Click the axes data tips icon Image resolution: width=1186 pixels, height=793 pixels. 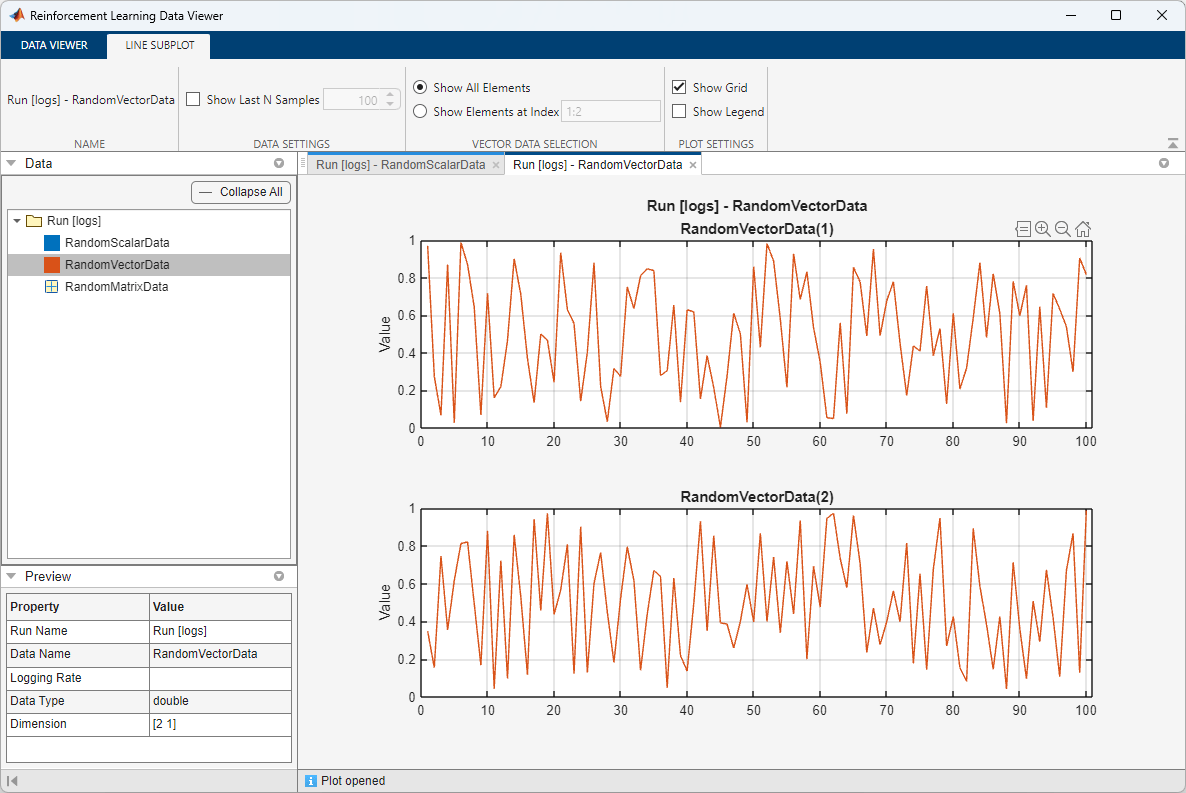pyautogui.click(x=1022, y=229)
